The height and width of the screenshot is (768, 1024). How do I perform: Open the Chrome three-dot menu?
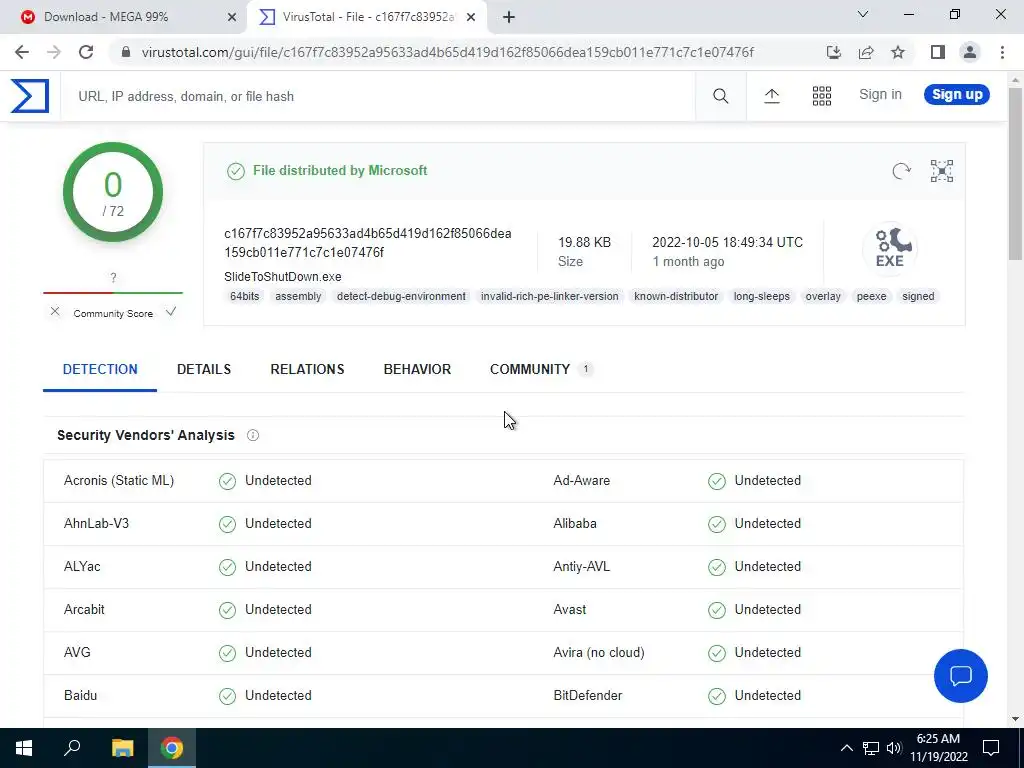pos(1002,52)
